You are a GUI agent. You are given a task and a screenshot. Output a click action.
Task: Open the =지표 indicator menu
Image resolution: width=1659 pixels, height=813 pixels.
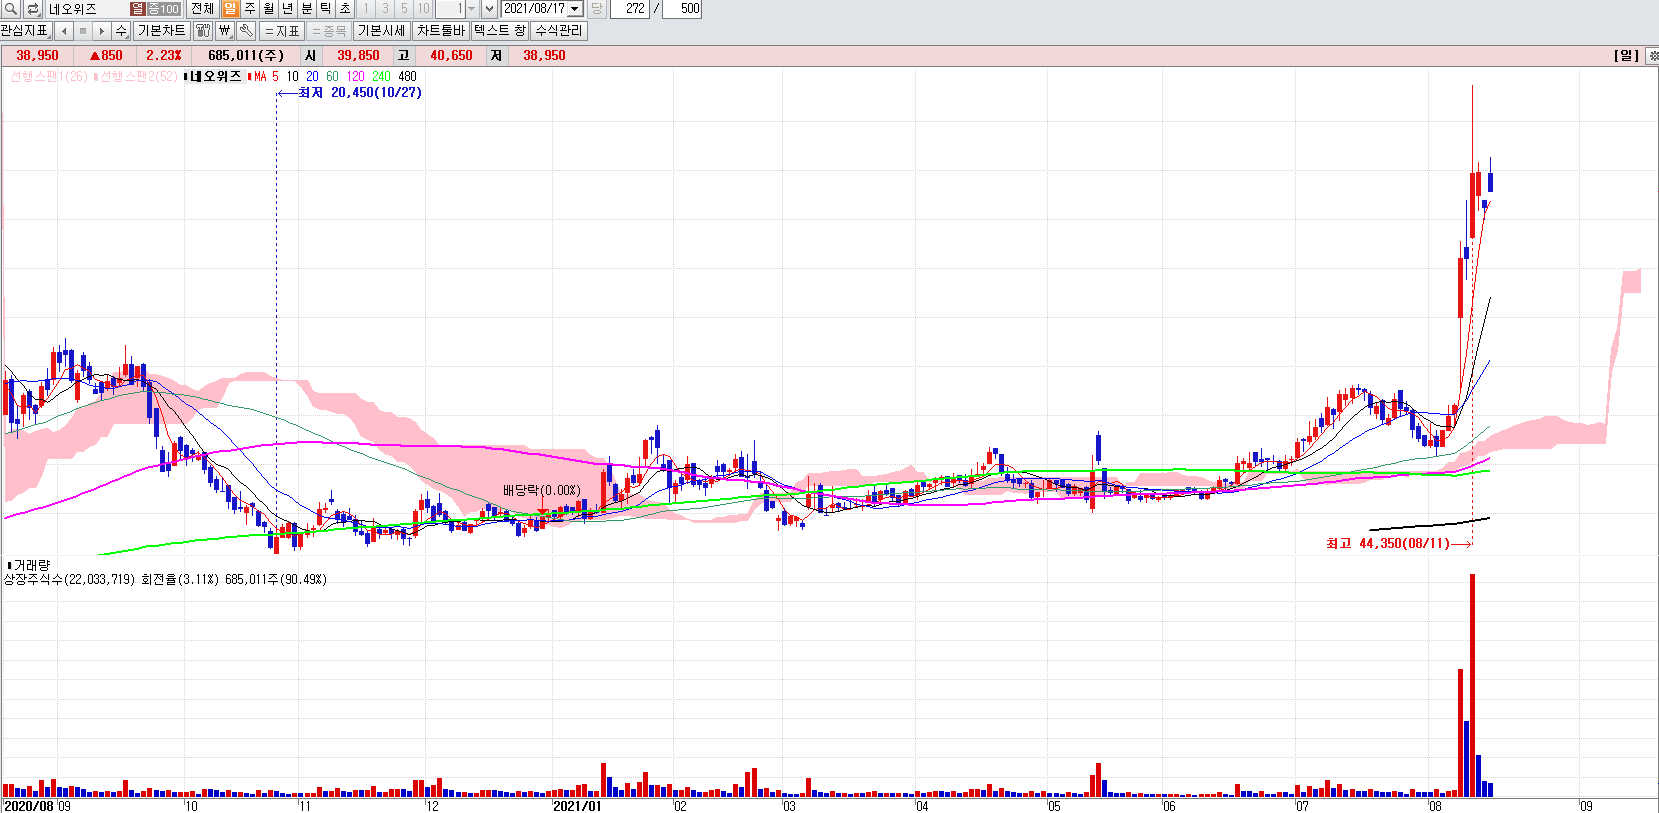click(x=282, y=31)
